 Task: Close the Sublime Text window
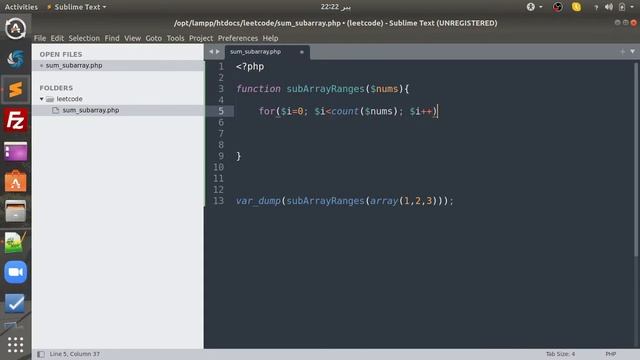(x=633, y=23)
